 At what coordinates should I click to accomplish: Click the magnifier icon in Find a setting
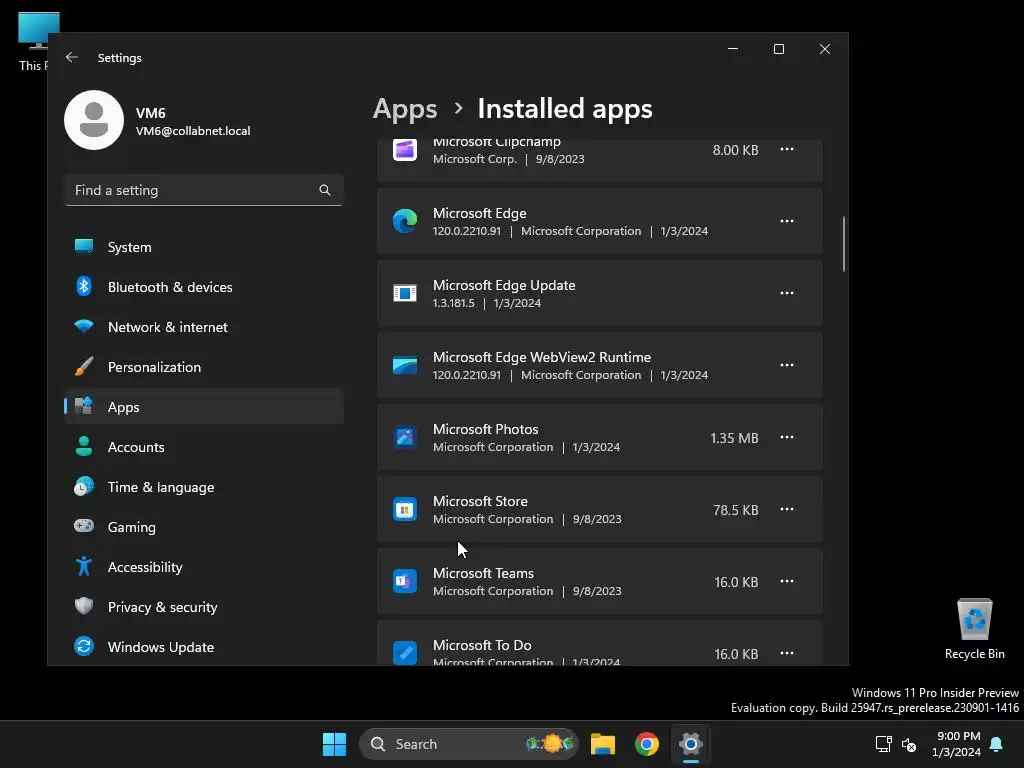click(x=325, y=190)
